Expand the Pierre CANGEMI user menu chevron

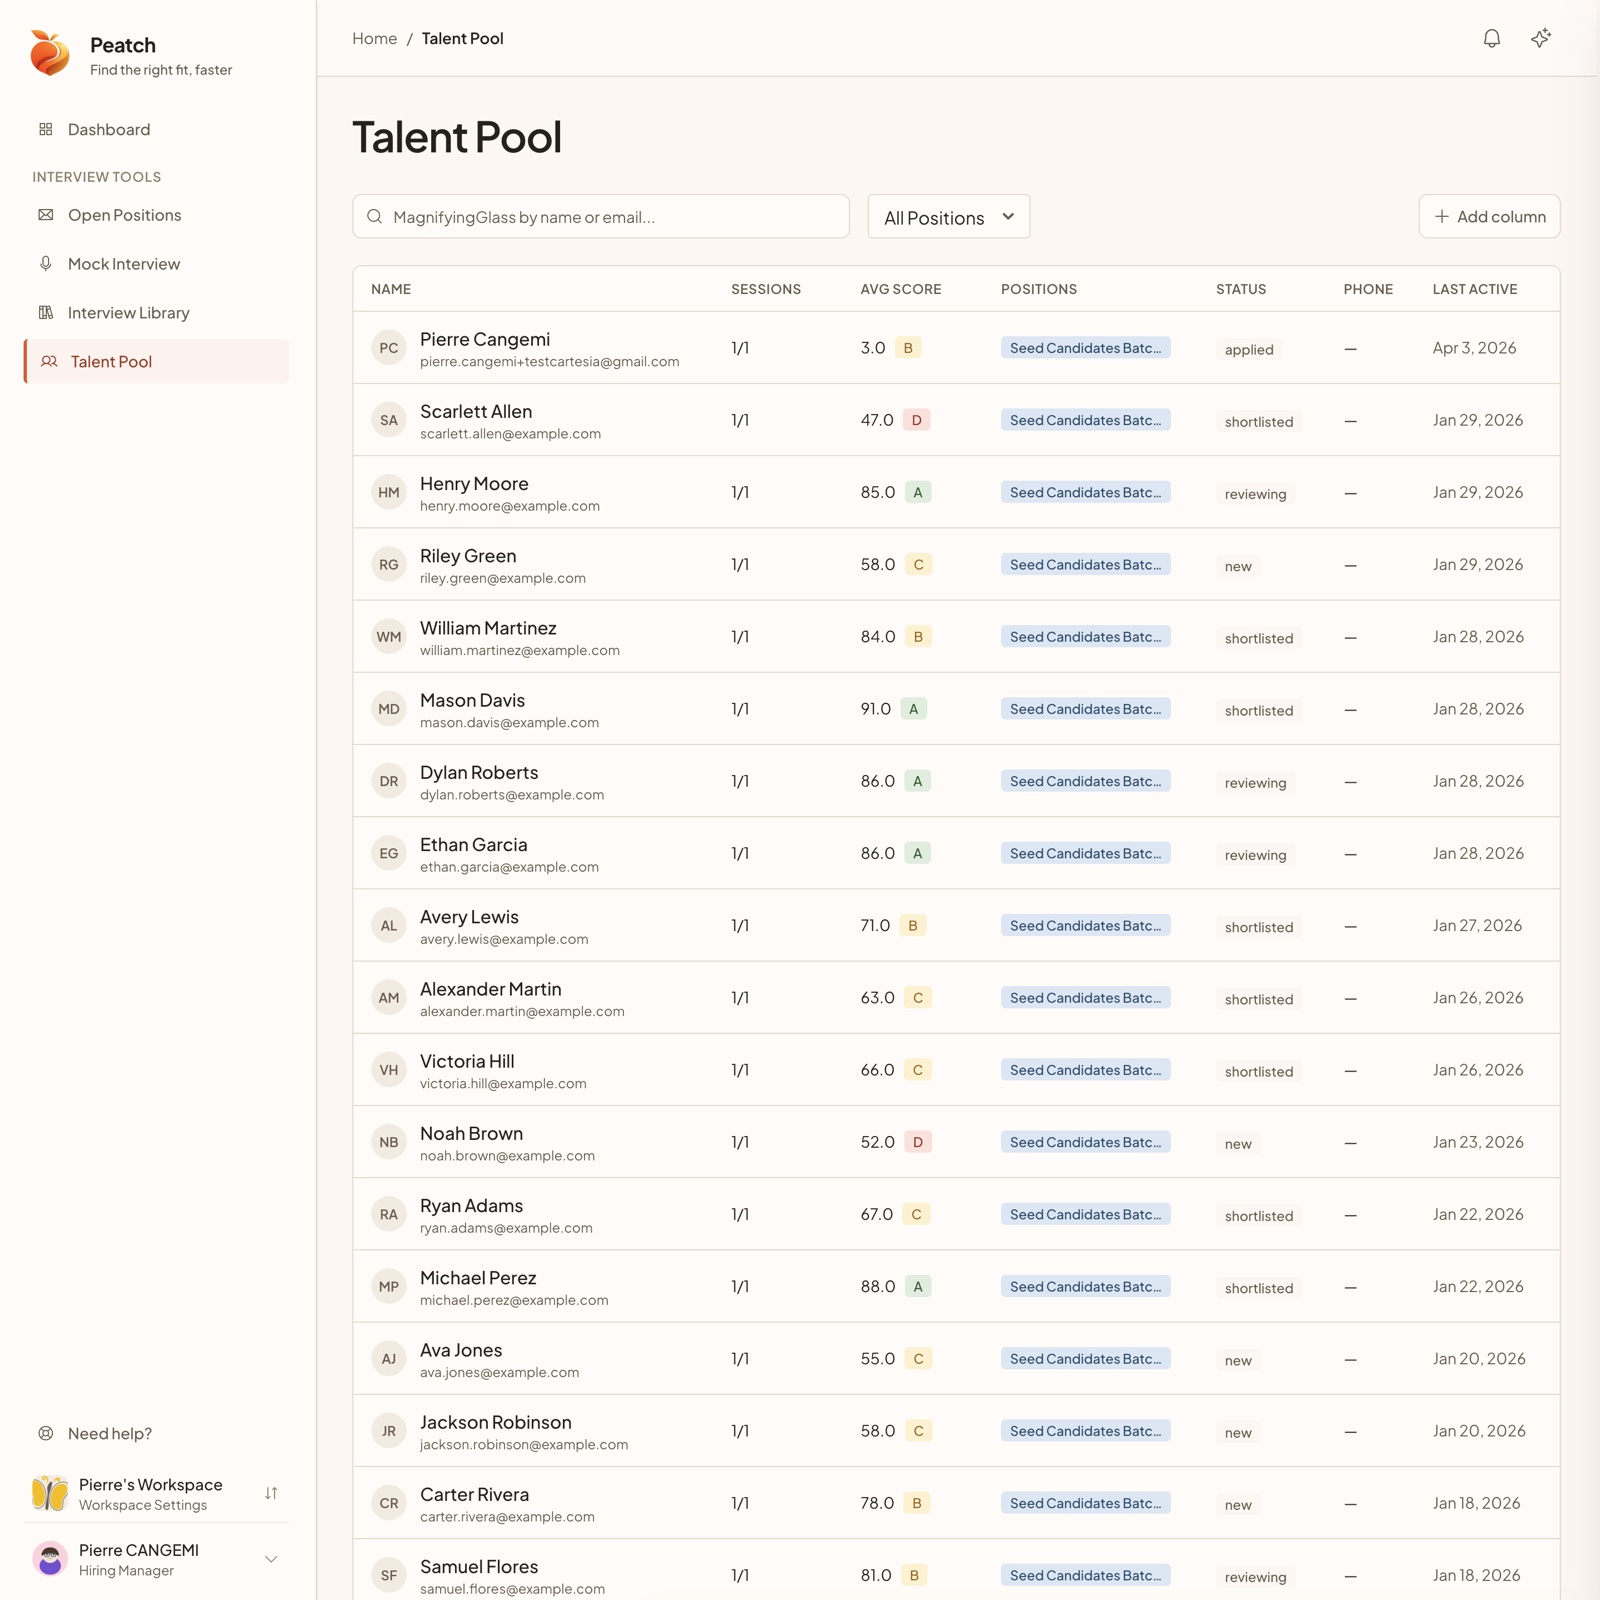coord(271,1559)
